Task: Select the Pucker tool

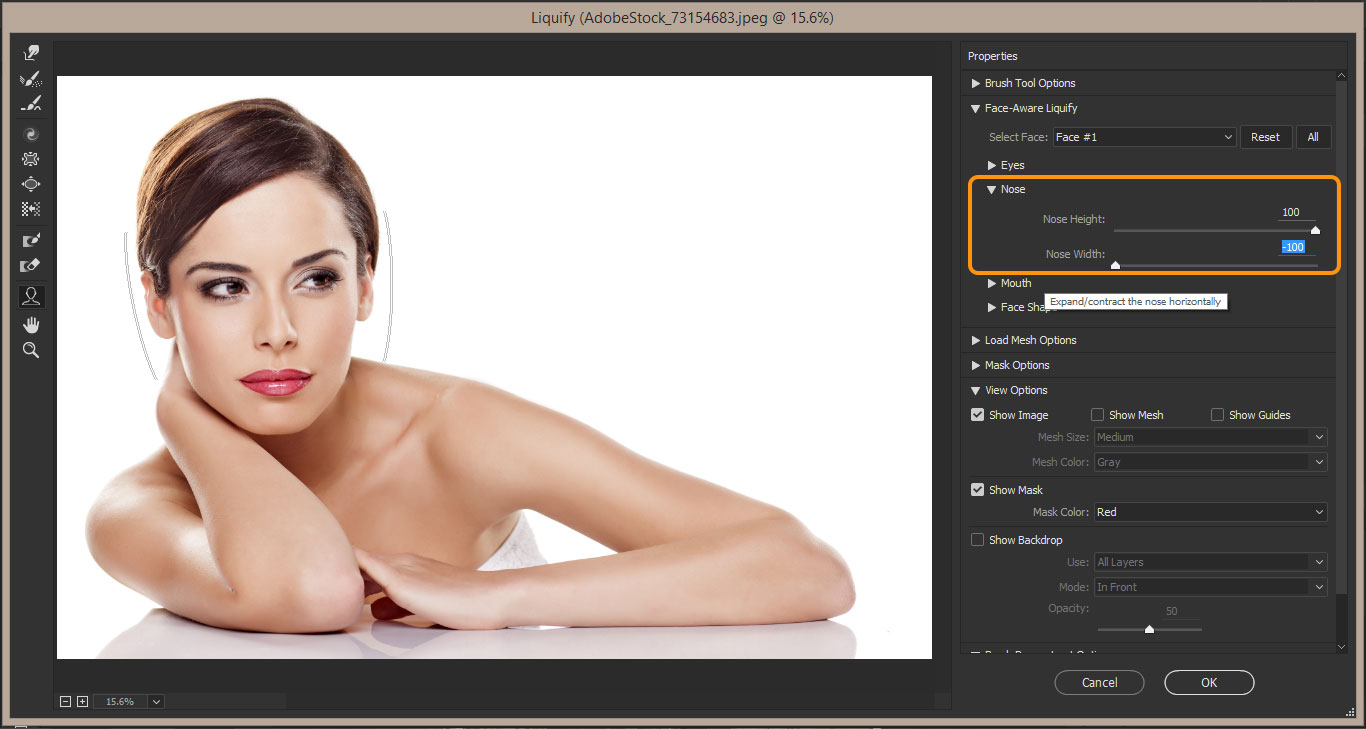Action: point(31,158)
